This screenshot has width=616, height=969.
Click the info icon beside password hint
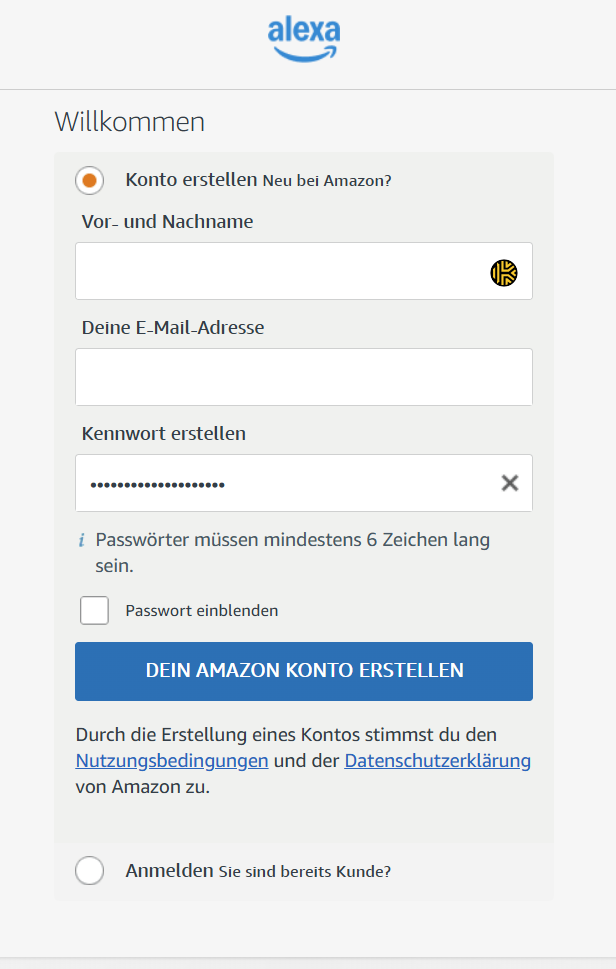[x=82, y=541]
